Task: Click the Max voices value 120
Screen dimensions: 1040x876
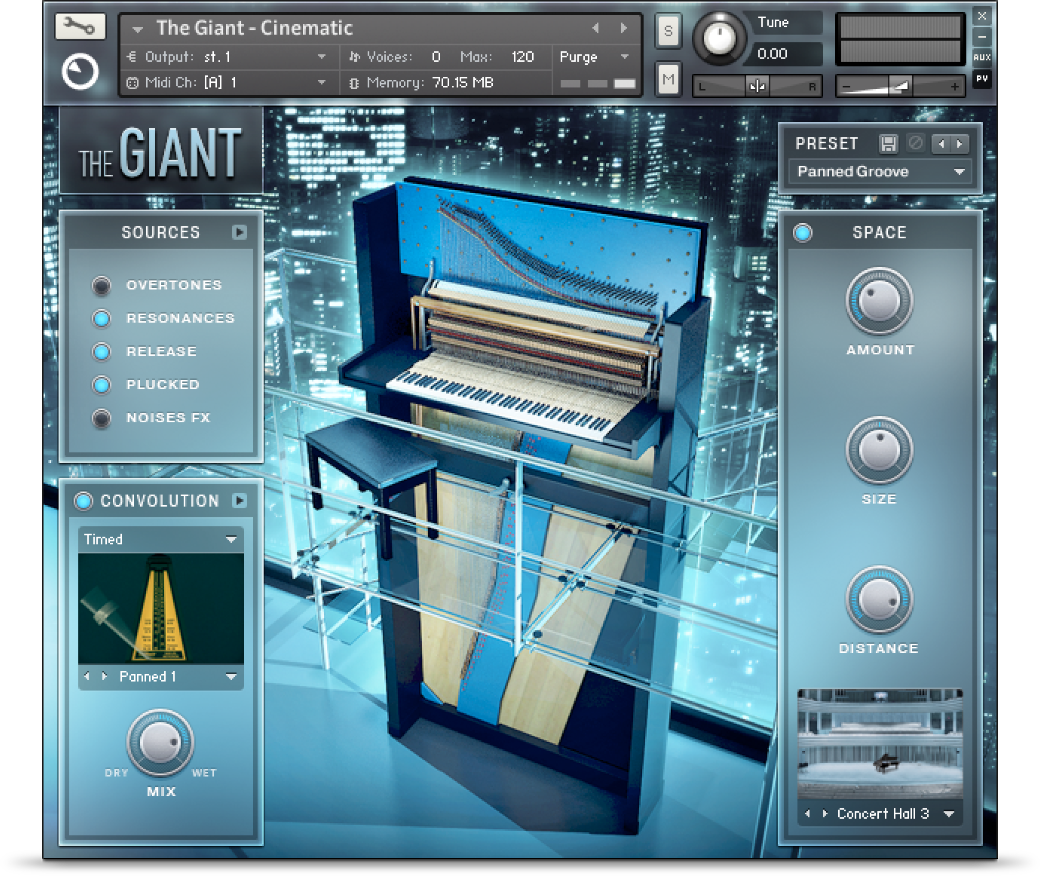Action: click(x=522, y=57)
